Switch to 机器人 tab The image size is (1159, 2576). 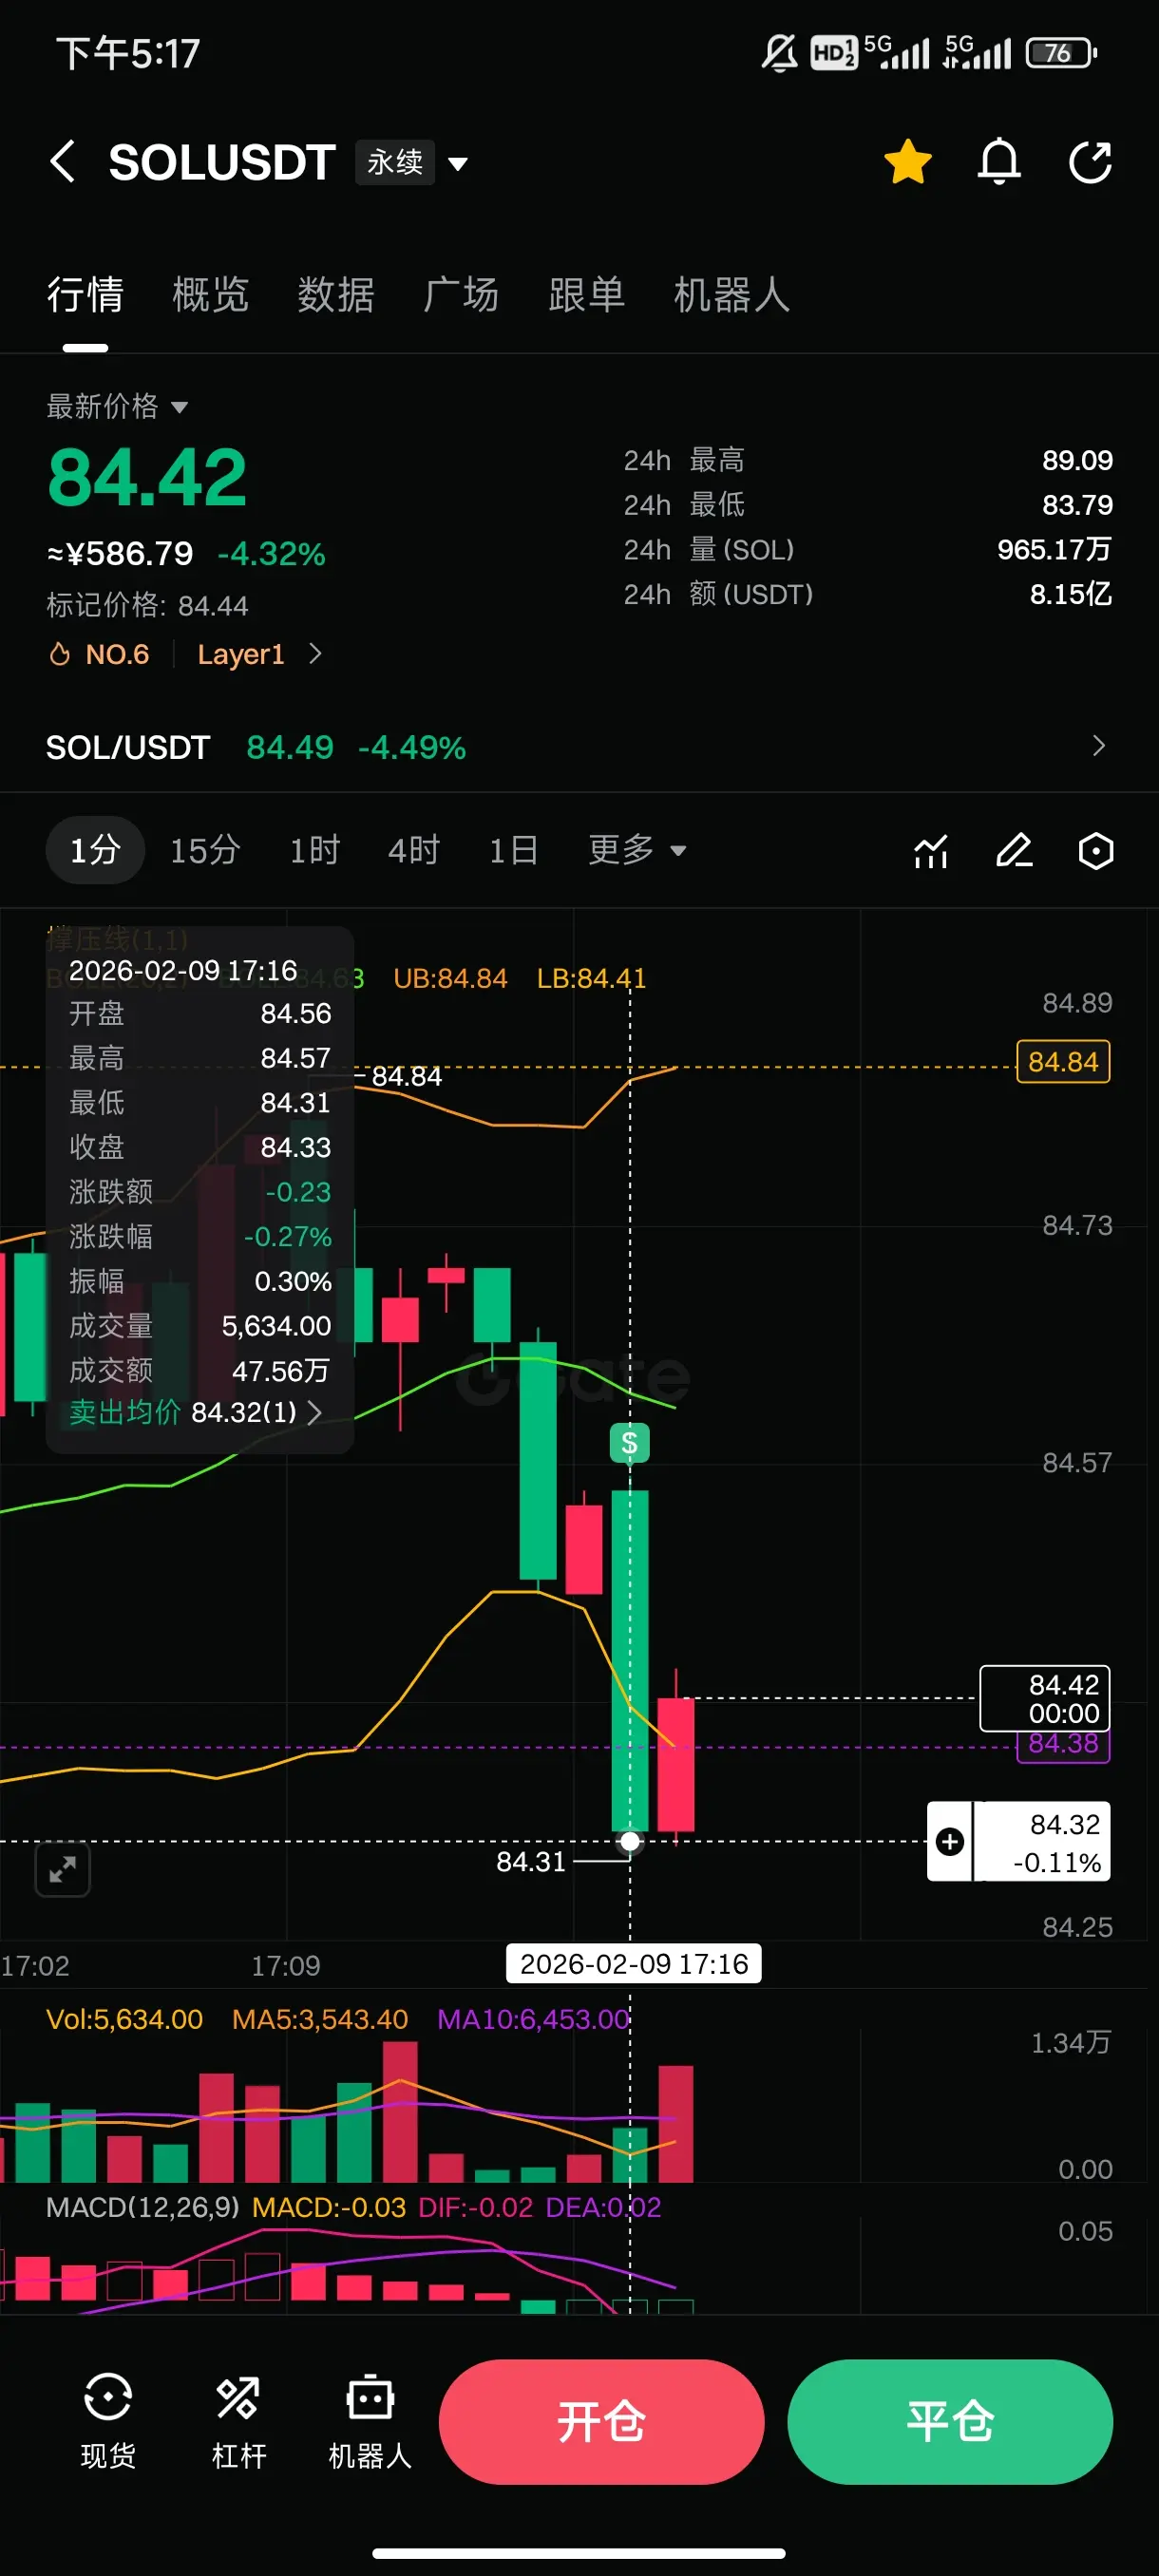[x=732, y=295]
